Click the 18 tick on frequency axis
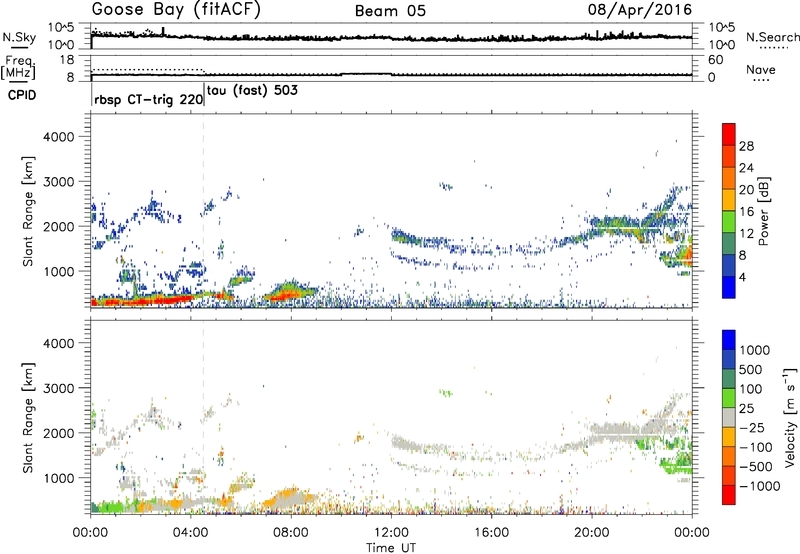Viewport: 800px width, 554px height. click(x=67, y=60)
